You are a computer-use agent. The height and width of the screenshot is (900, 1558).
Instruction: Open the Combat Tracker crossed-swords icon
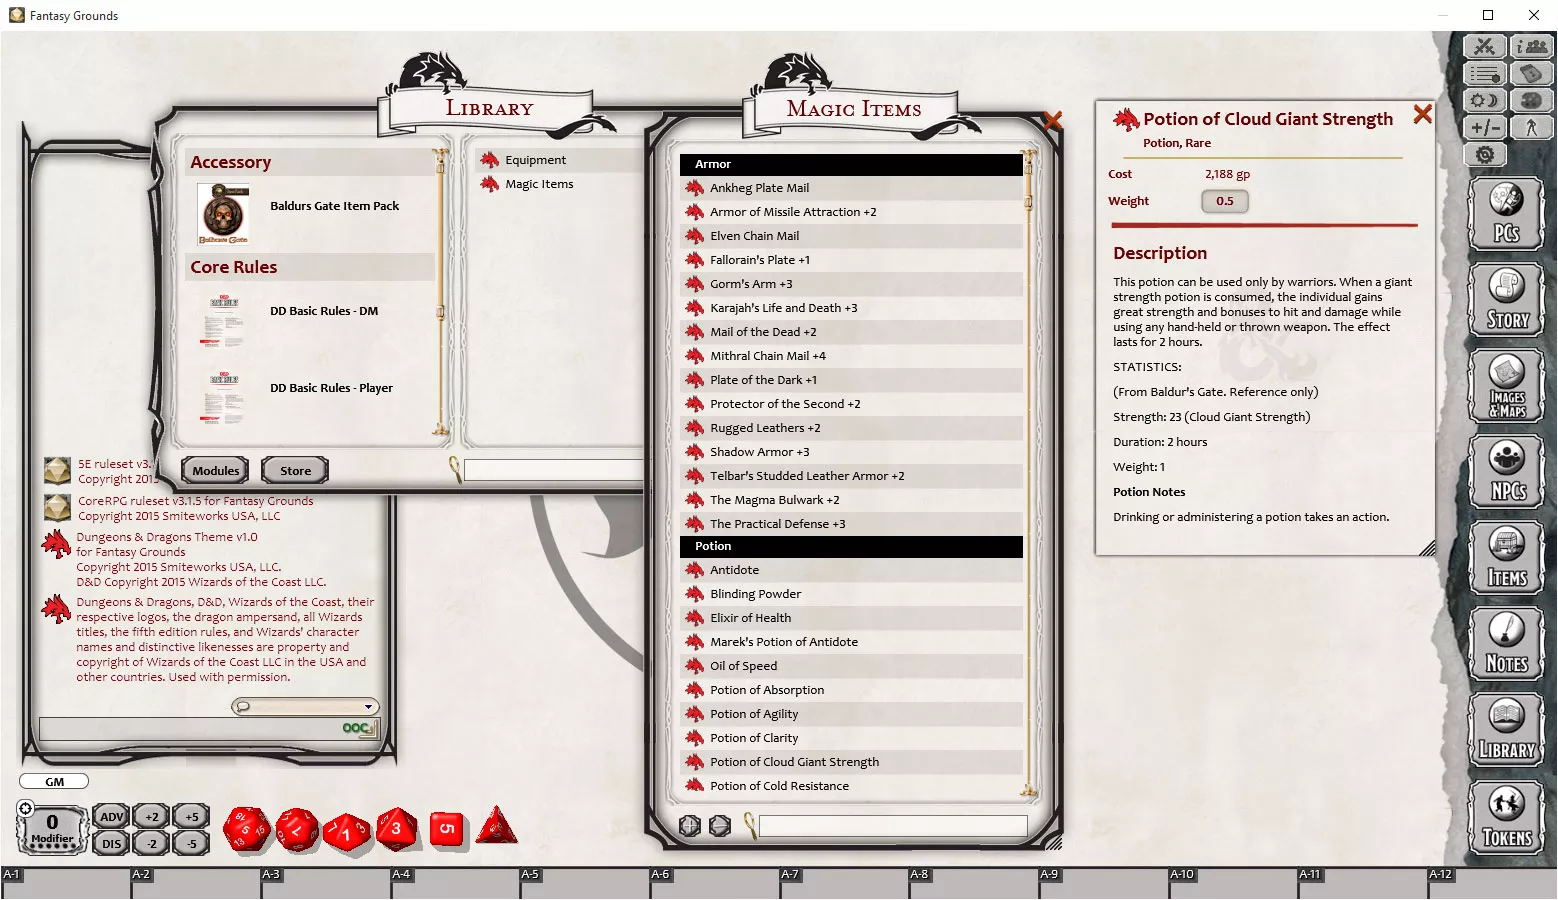click(1485, 47)
